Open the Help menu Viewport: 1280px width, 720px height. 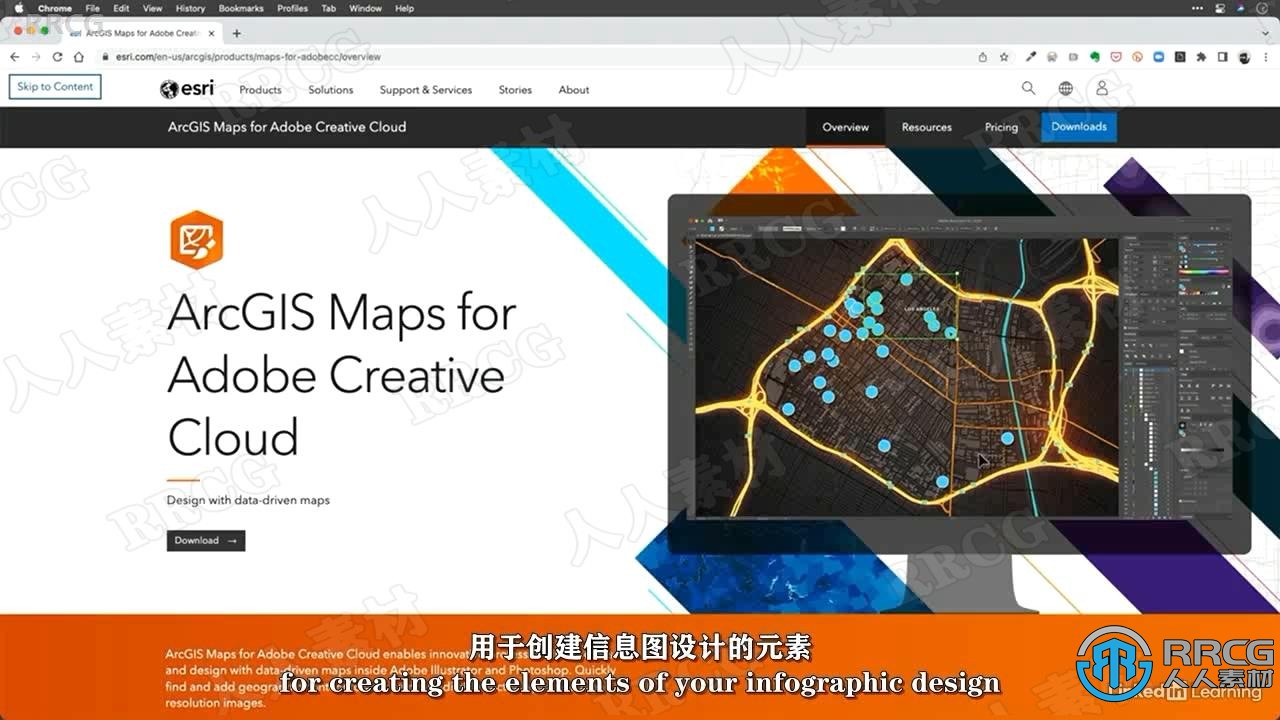[x=404, y=8]
